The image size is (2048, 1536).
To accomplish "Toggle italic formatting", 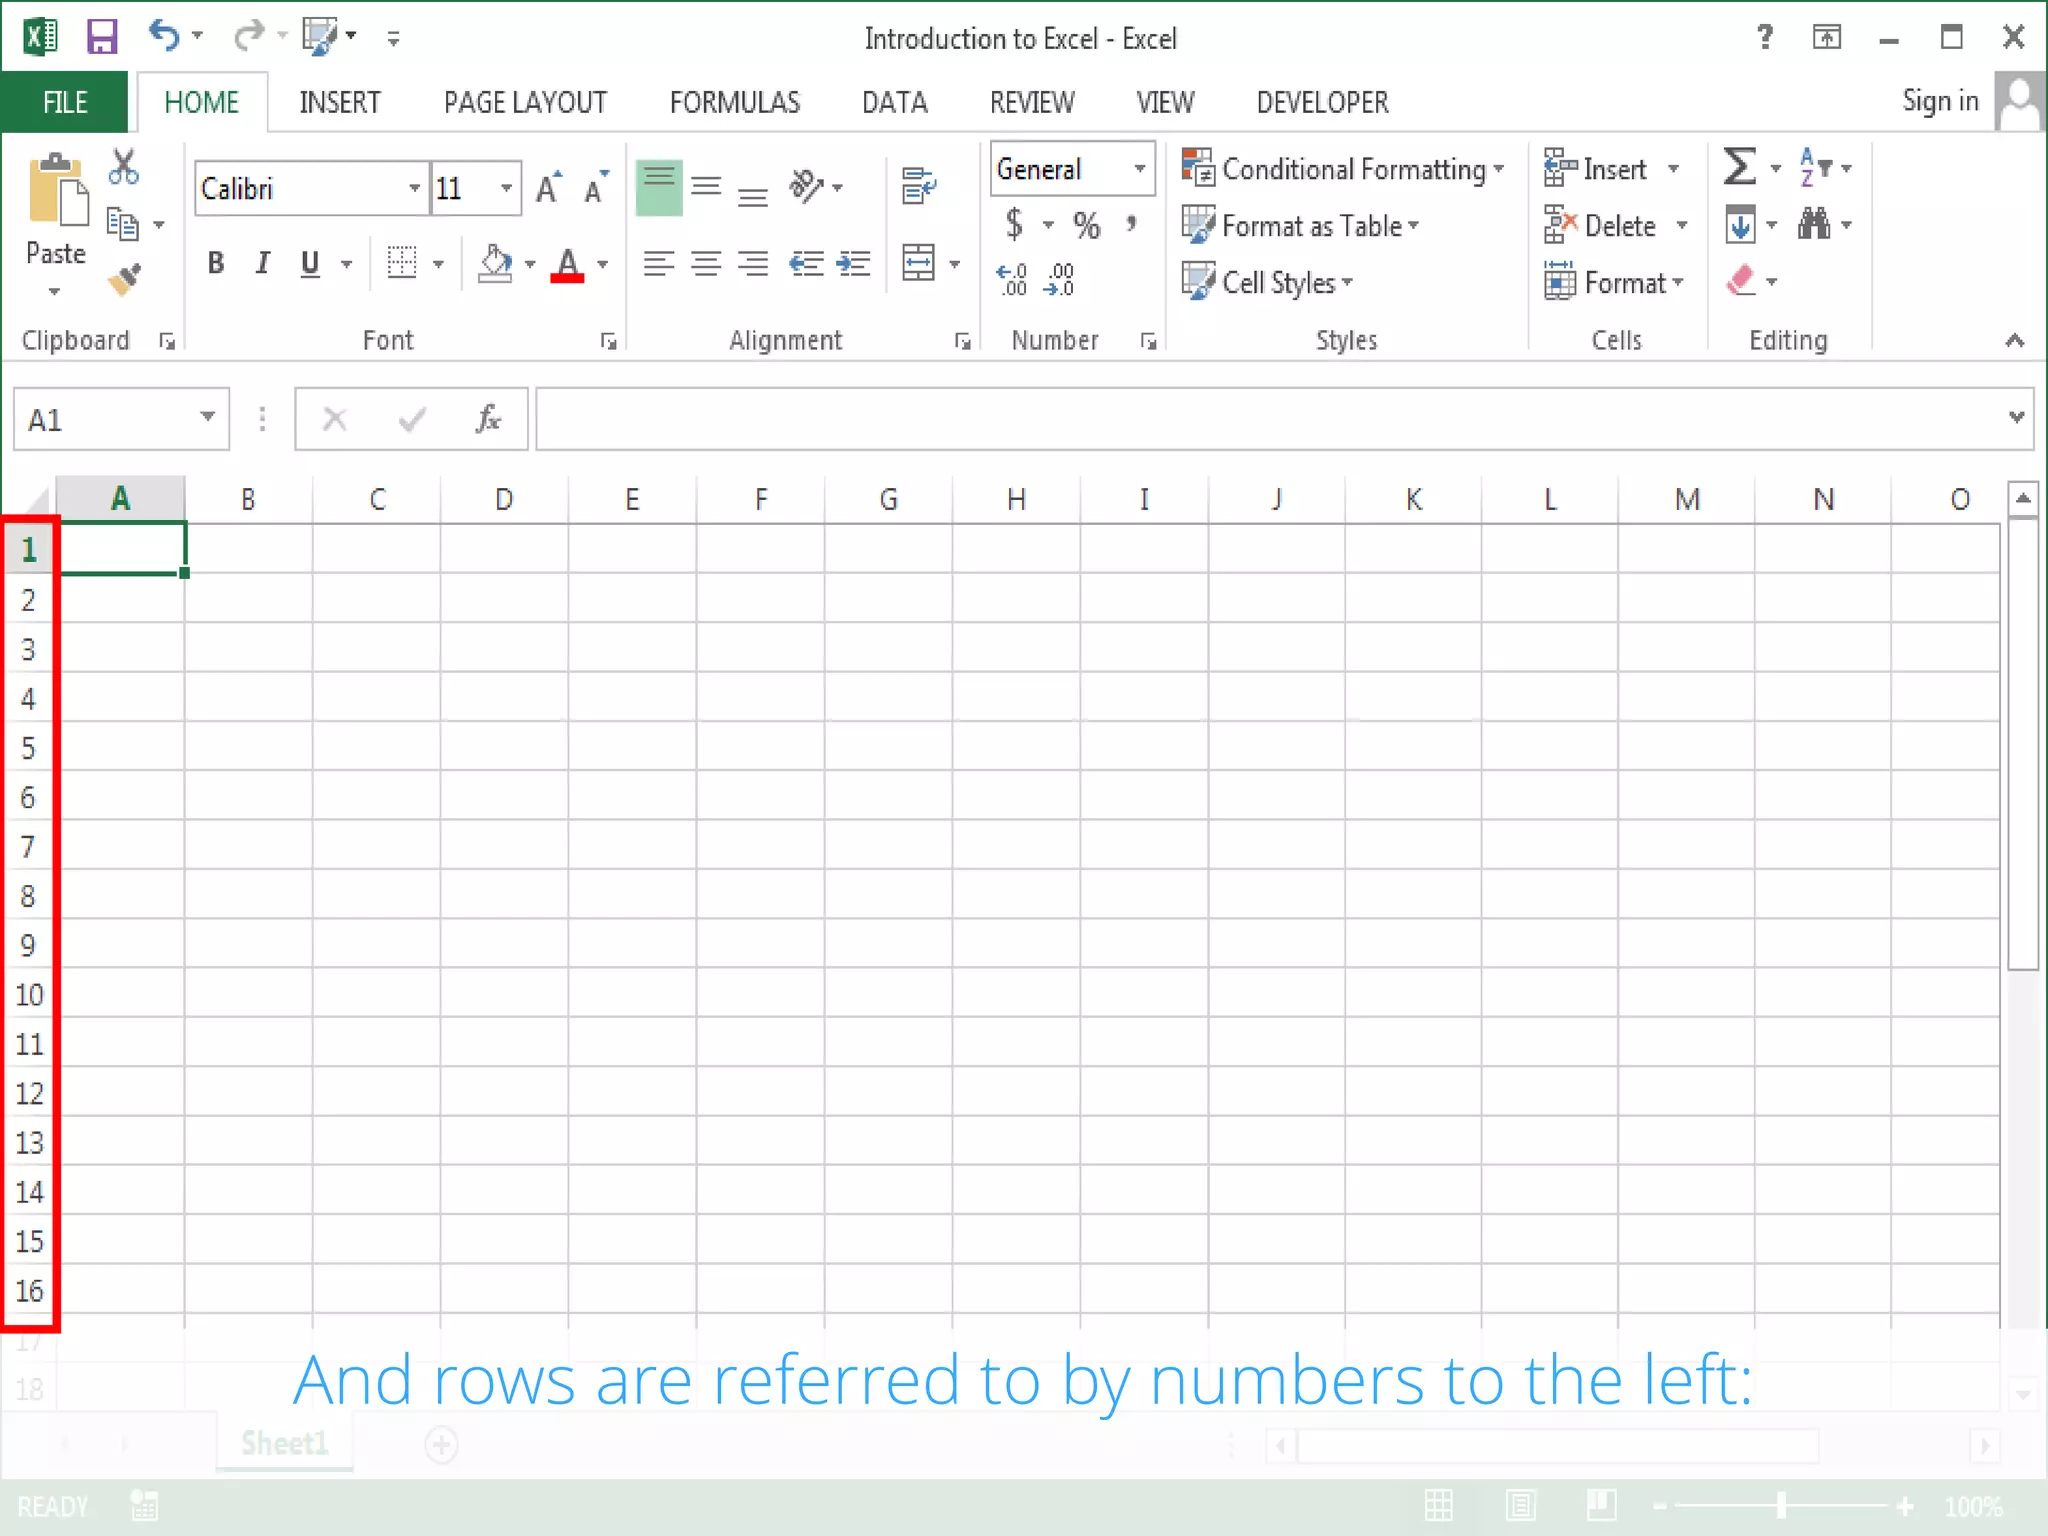I will click(x=262, y=263).
